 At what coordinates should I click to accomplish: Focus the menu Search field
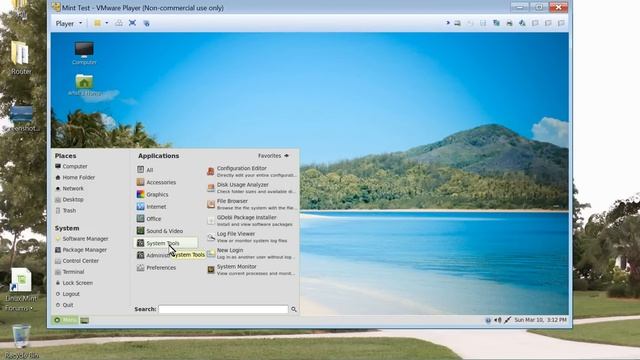(x=223, y=309)
